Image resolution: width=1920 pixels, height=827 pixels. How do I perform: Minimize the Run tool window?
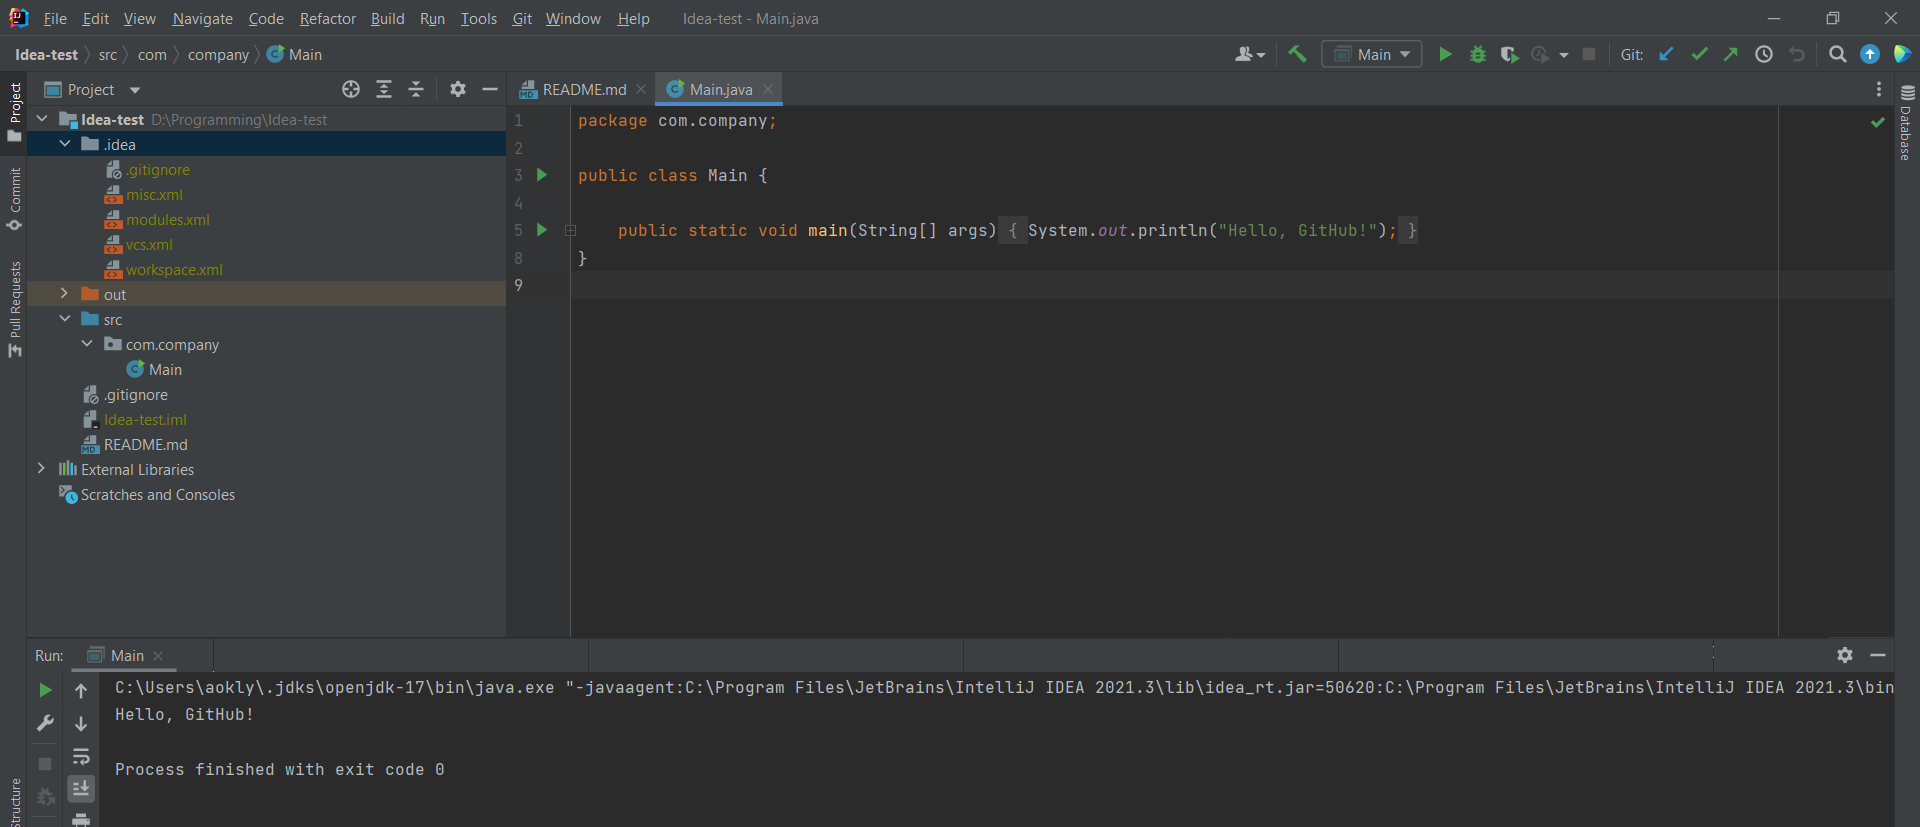pyautogui.click(x=1878, y=655)
